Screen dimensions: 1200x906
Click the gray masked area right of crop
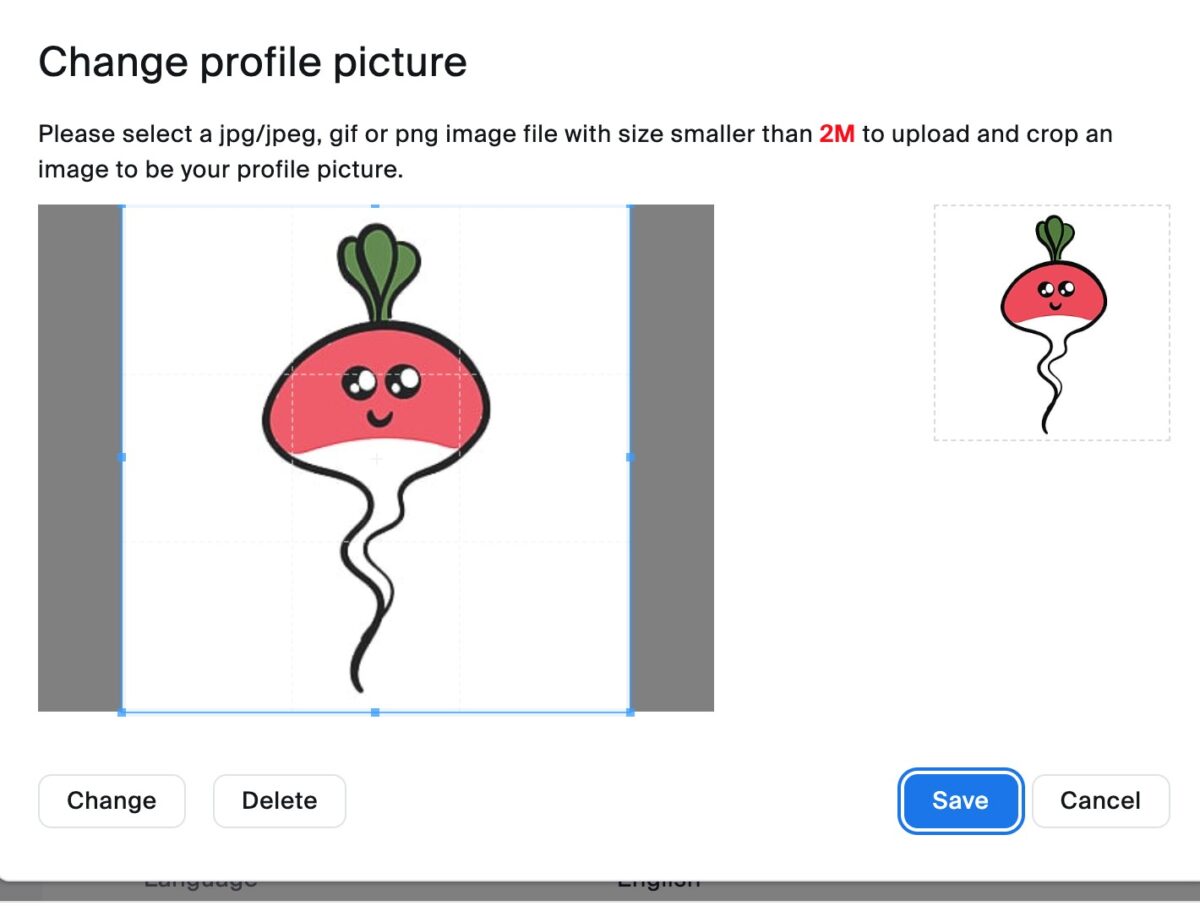point(672,458)
